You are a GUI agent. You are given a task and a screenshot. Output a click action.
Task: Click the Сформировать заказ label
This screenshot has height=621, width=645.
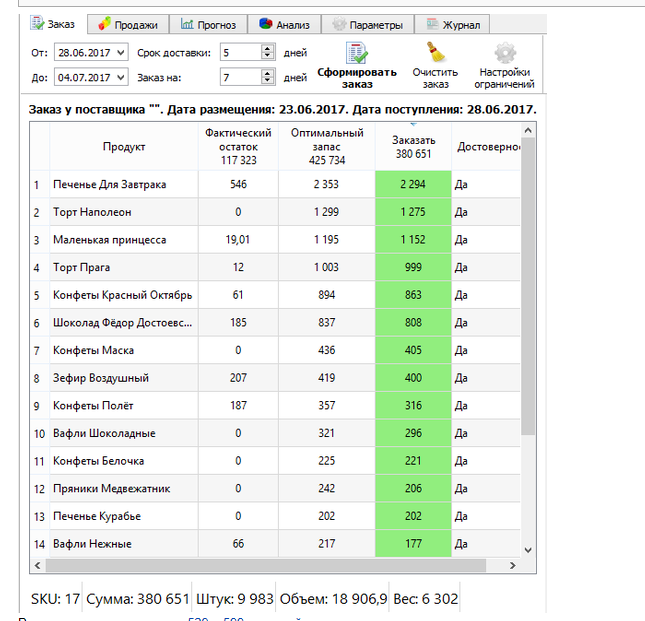click(357, 78)
